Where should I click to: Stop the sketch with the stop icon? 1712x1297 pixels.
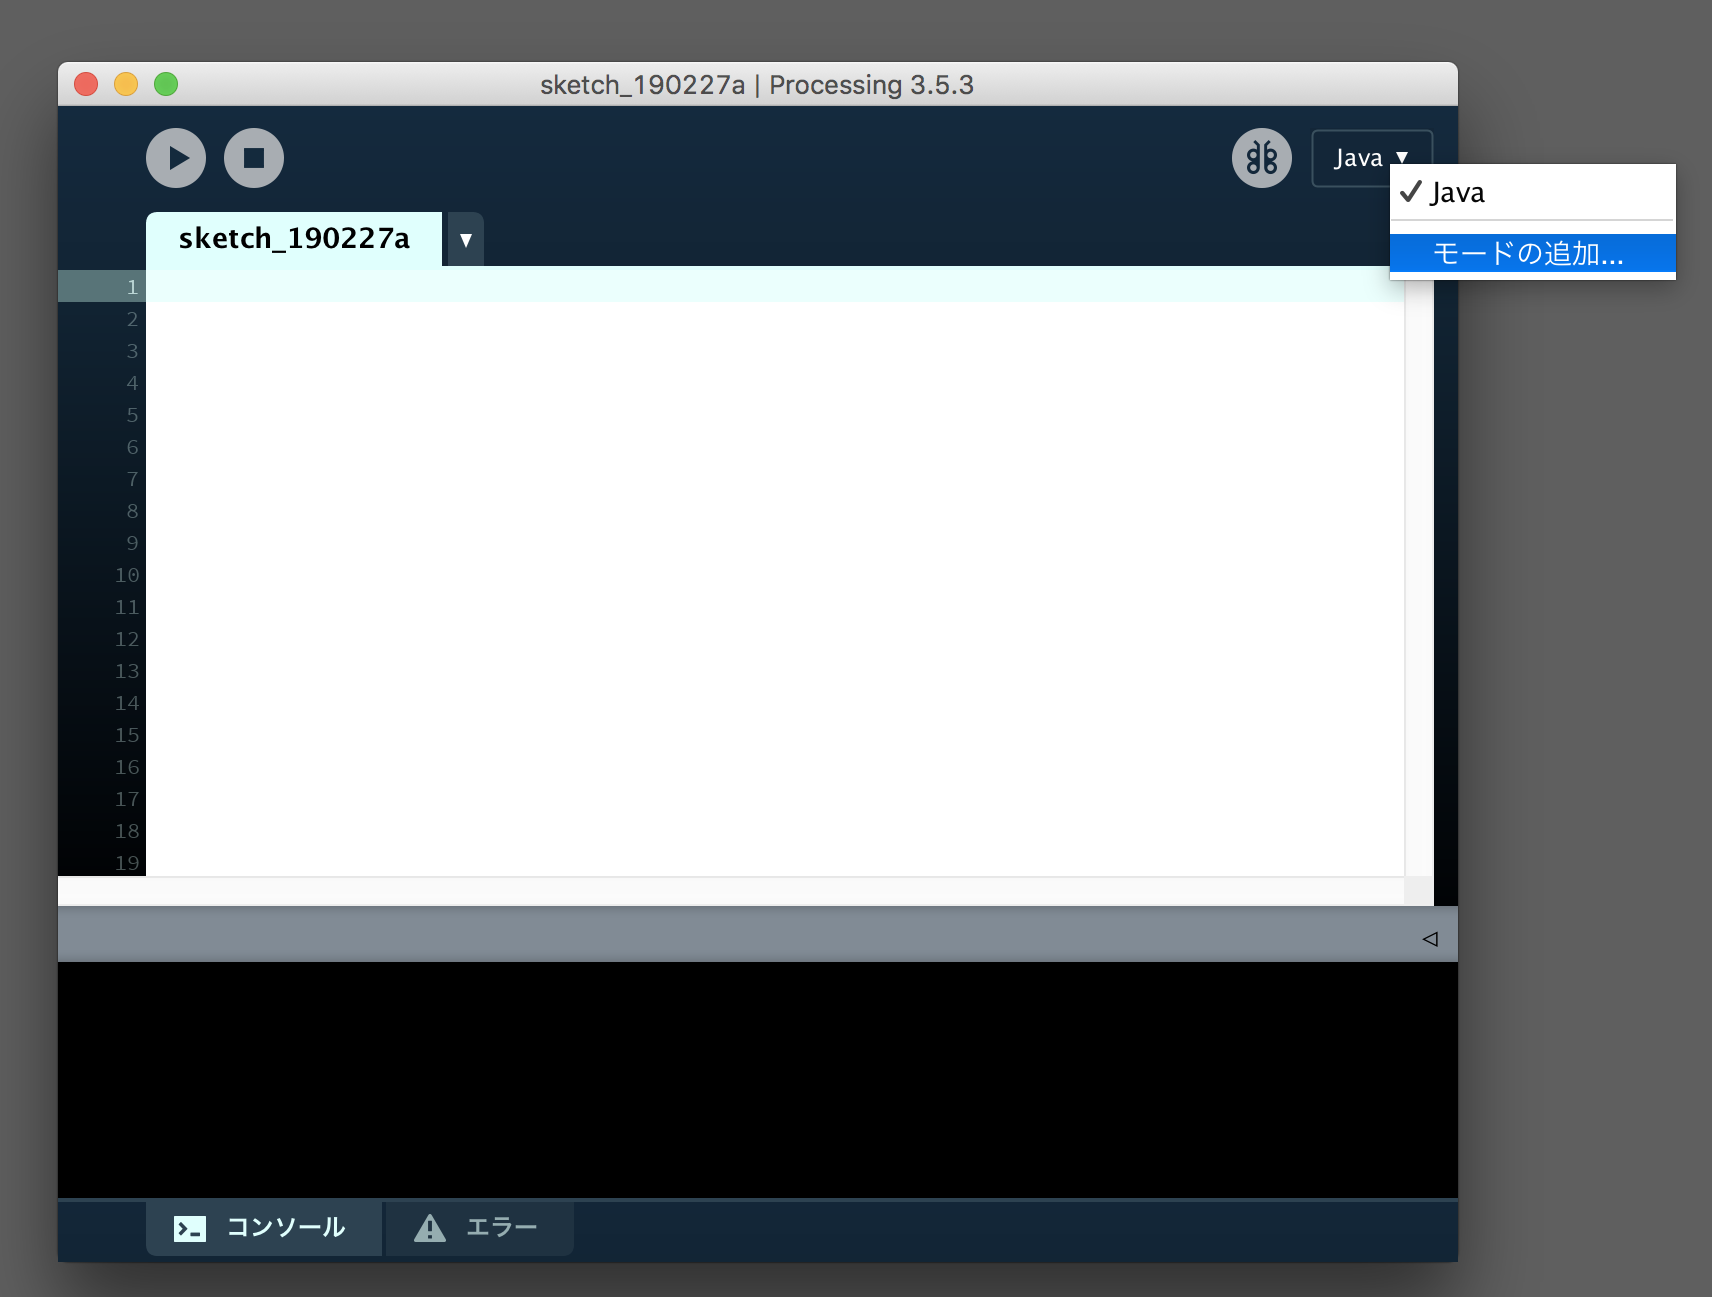click(253, 158)
